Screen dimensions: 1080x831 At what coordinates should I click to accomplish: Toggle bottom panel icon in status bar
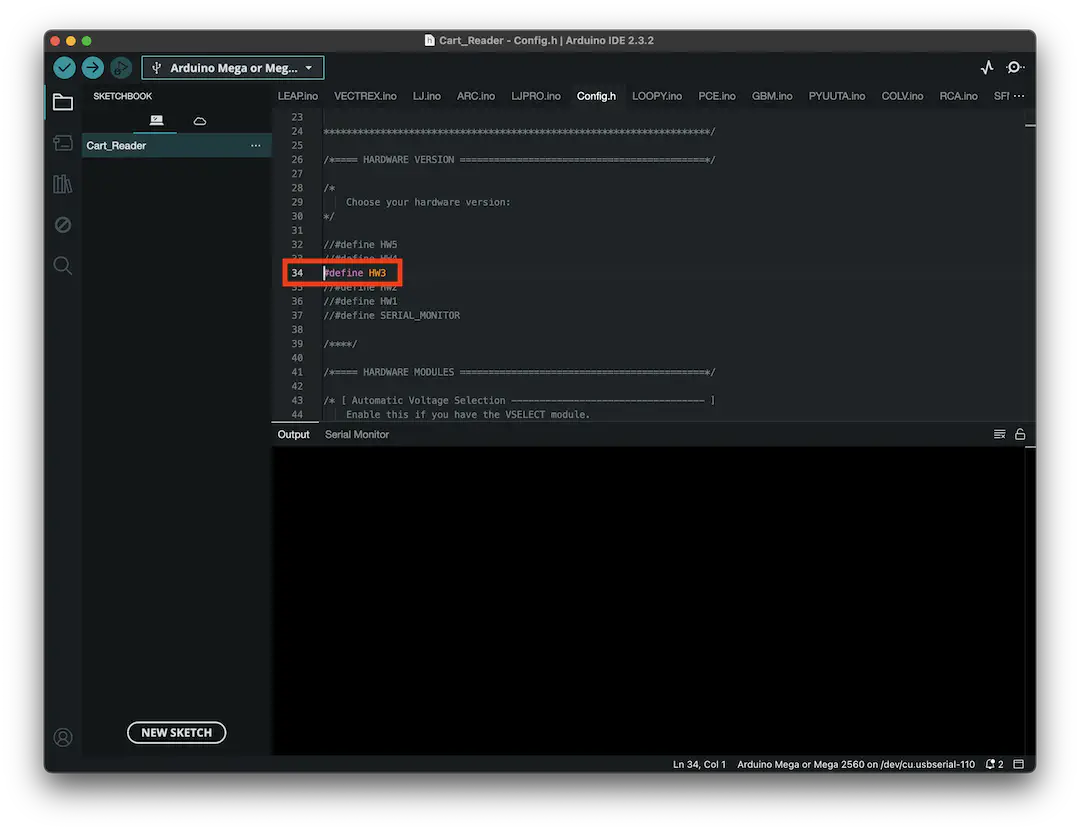click(x=1019, y=764)
